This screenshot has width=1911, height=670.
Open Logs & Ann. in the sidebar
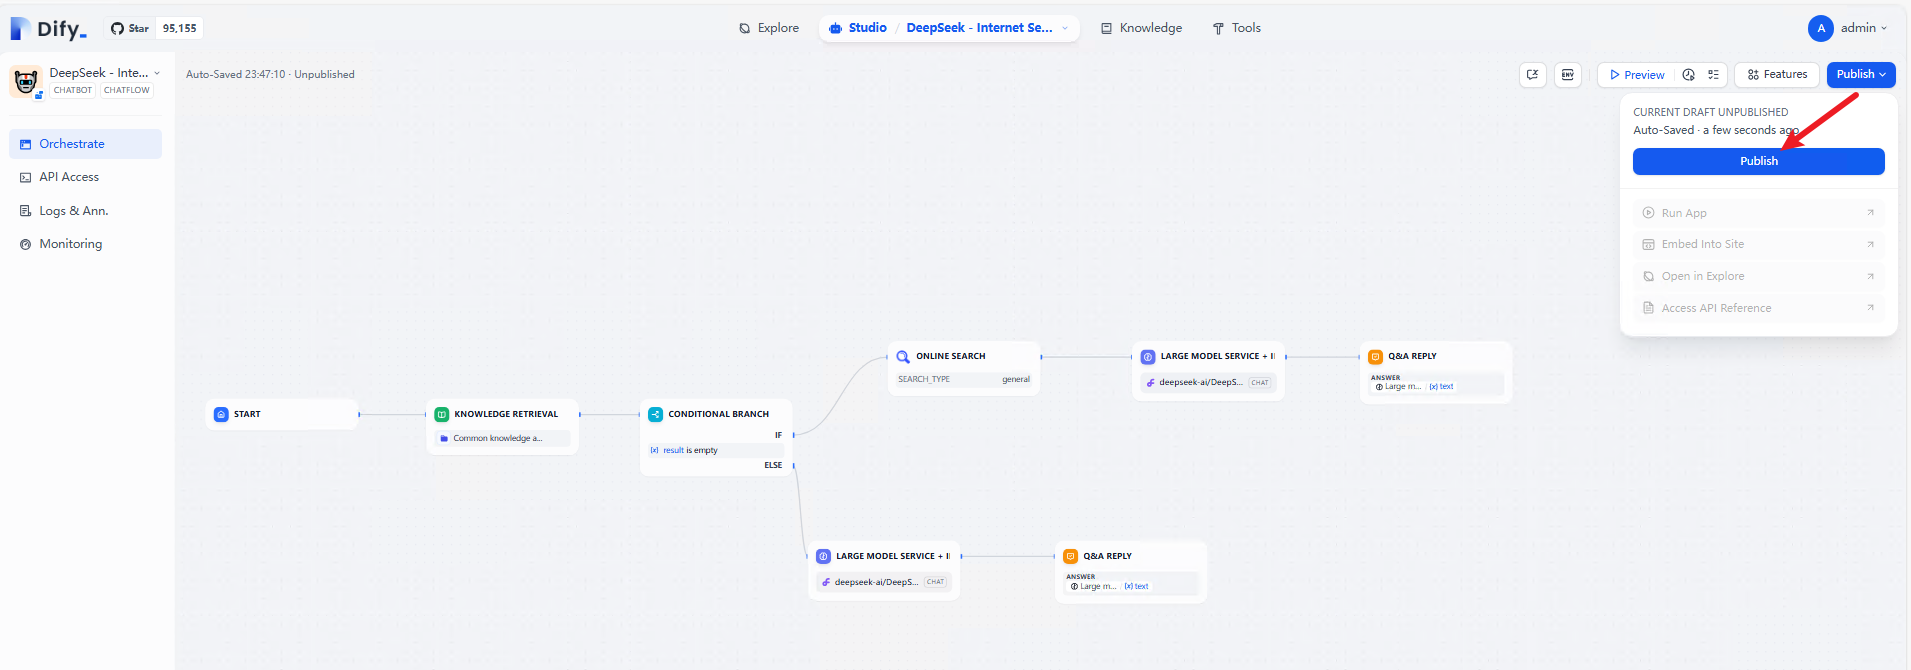coord(85,211)
